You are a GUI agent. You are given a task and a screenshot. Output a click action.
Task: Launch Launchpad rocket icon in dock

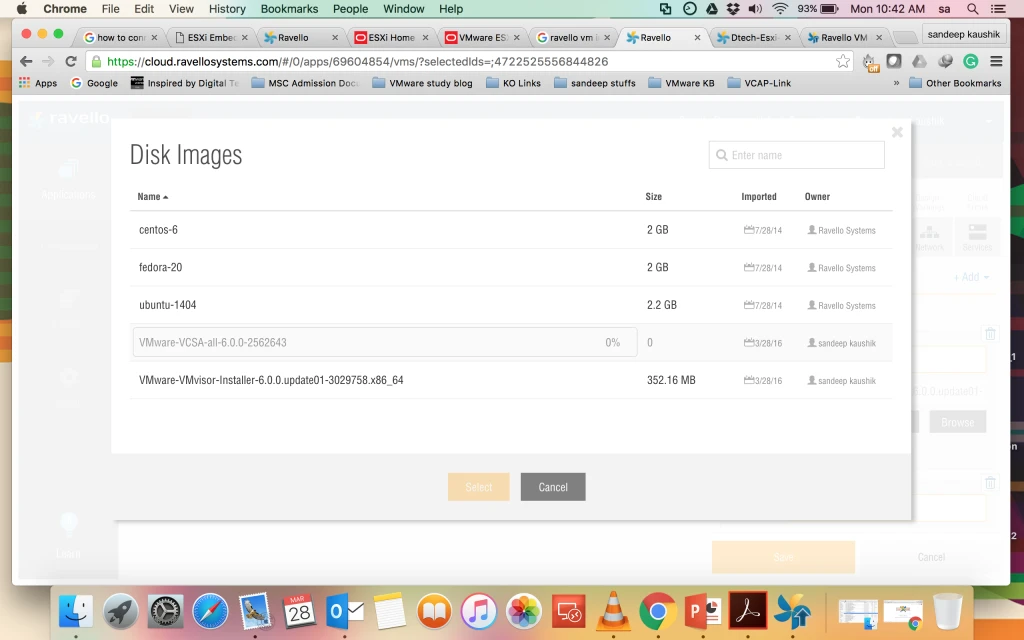(x=120, y=612)
